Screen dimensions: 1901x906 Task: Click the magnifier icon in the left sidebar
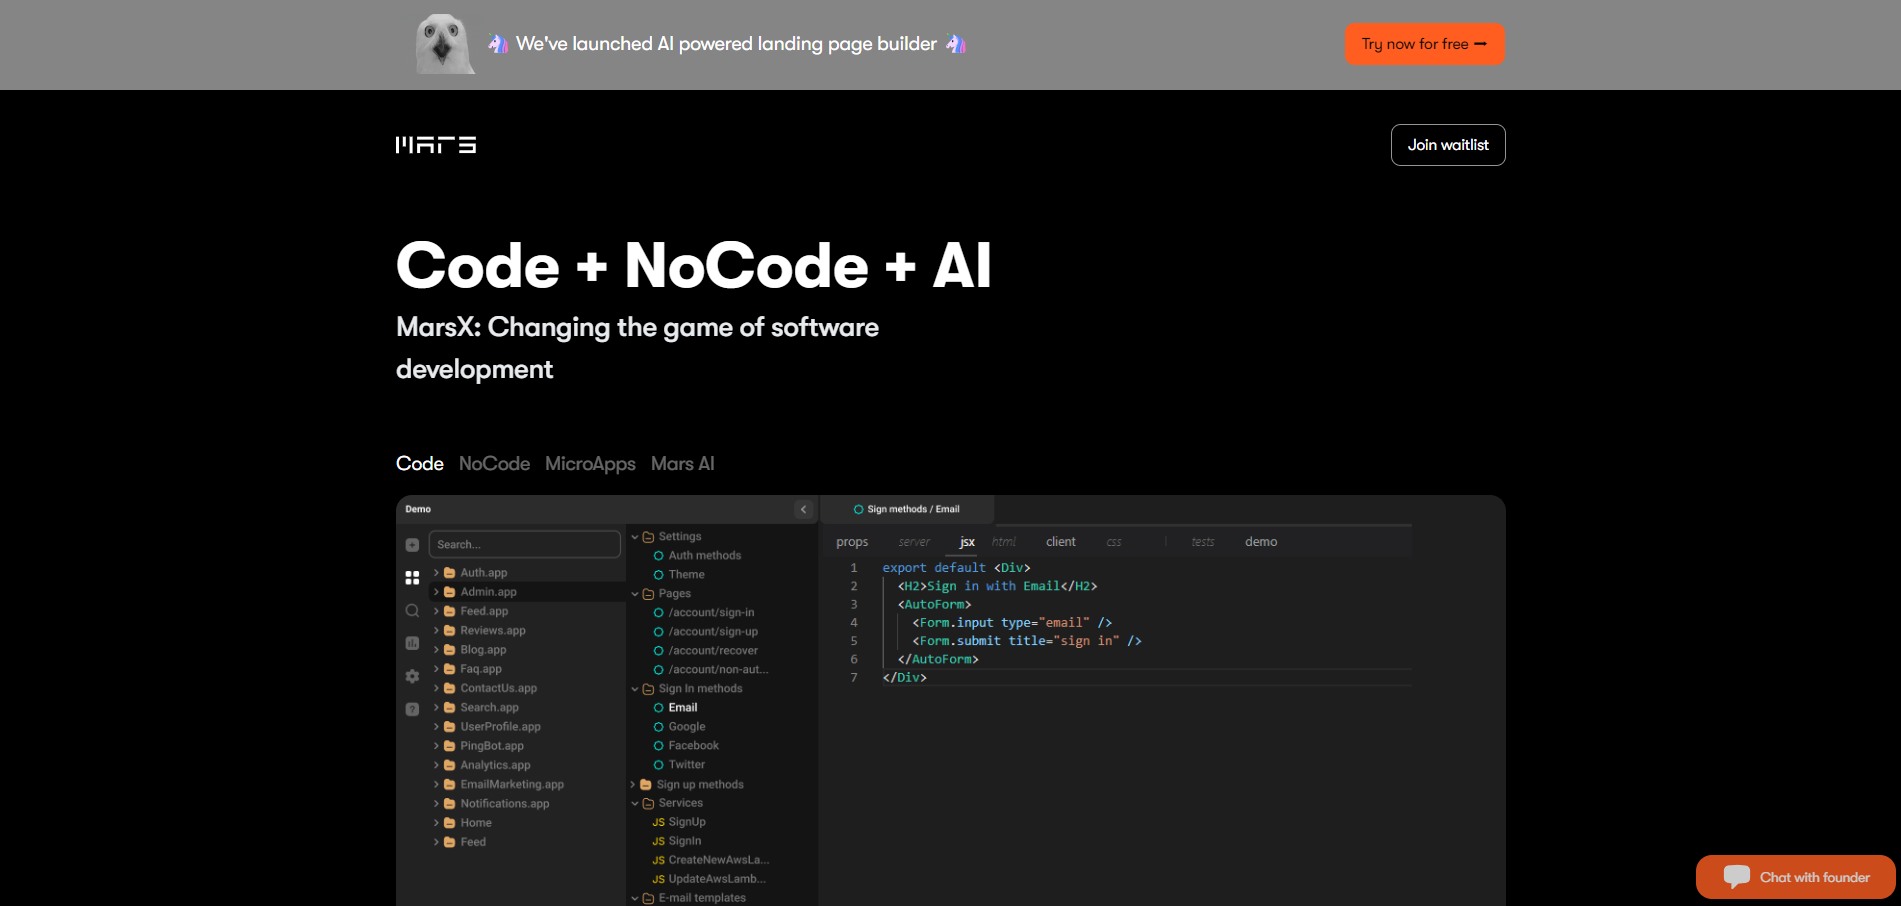(412, 610)
